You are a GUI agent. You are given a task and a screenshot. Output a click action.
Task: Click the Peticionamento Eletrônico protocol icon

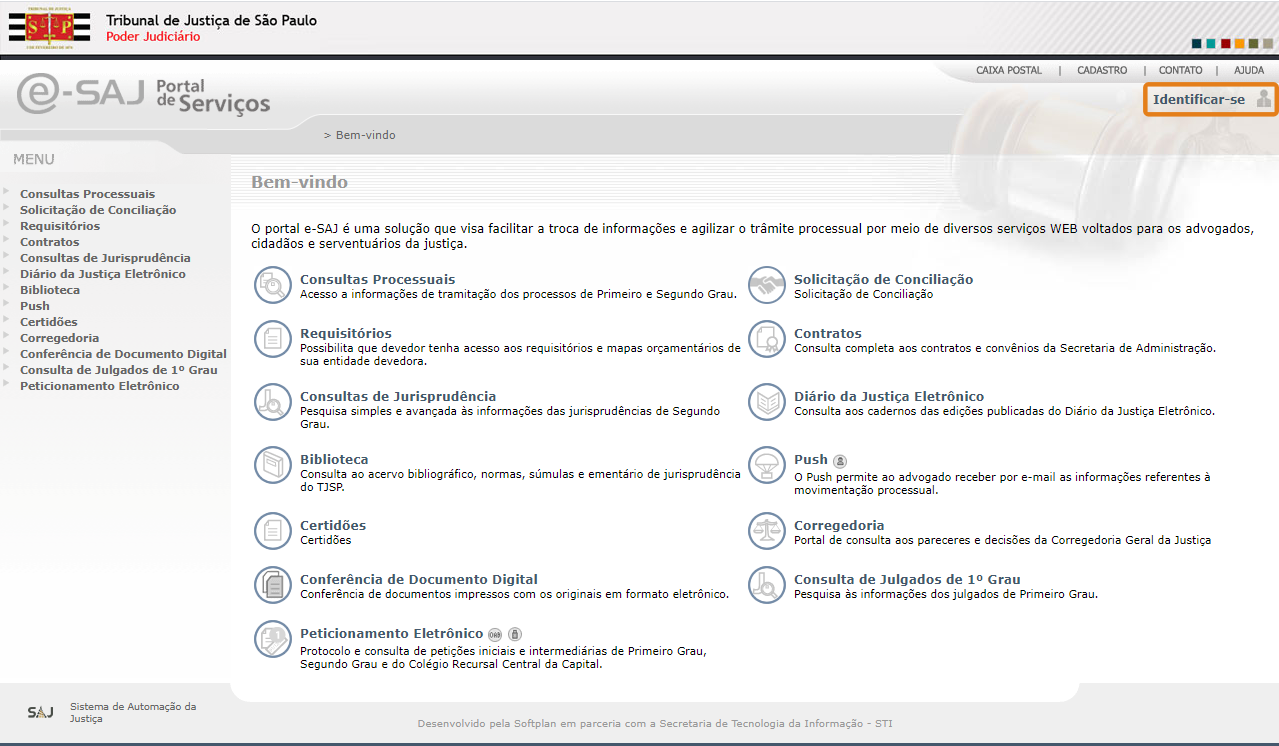(x=272, y=640)
